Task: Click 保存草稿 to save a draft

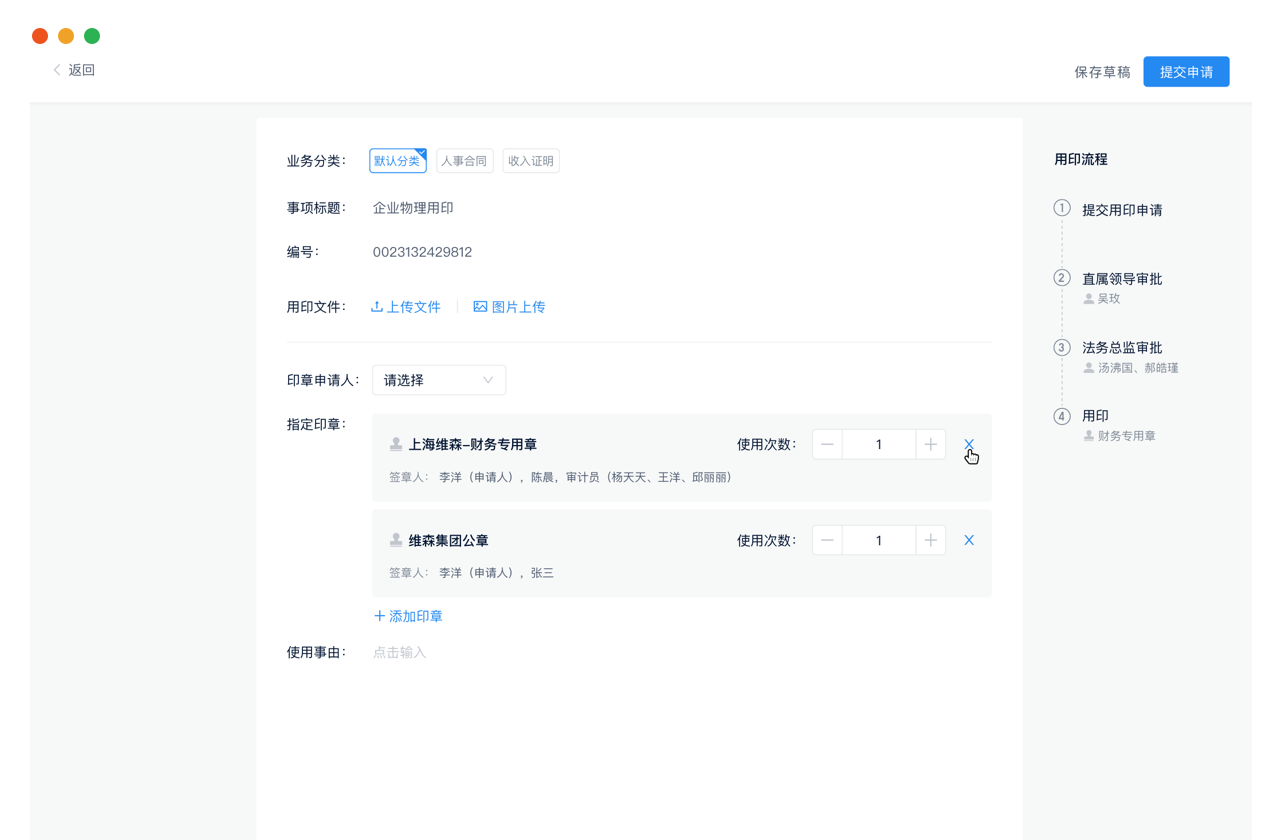Action: (x=1101, y=71)
